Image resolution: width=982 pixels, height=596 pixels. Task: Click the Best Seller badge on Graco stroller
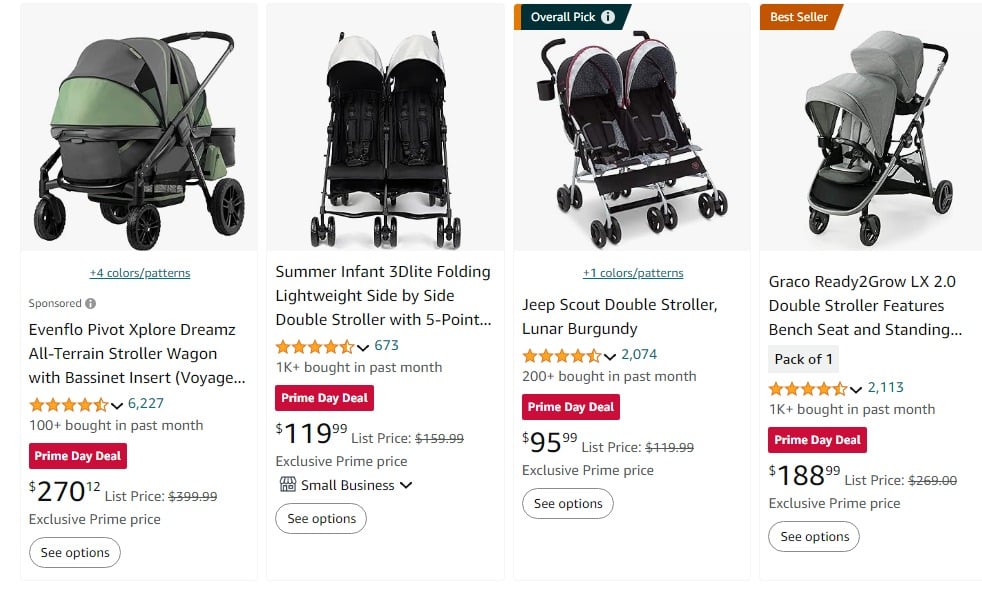[x=798, y=17]
